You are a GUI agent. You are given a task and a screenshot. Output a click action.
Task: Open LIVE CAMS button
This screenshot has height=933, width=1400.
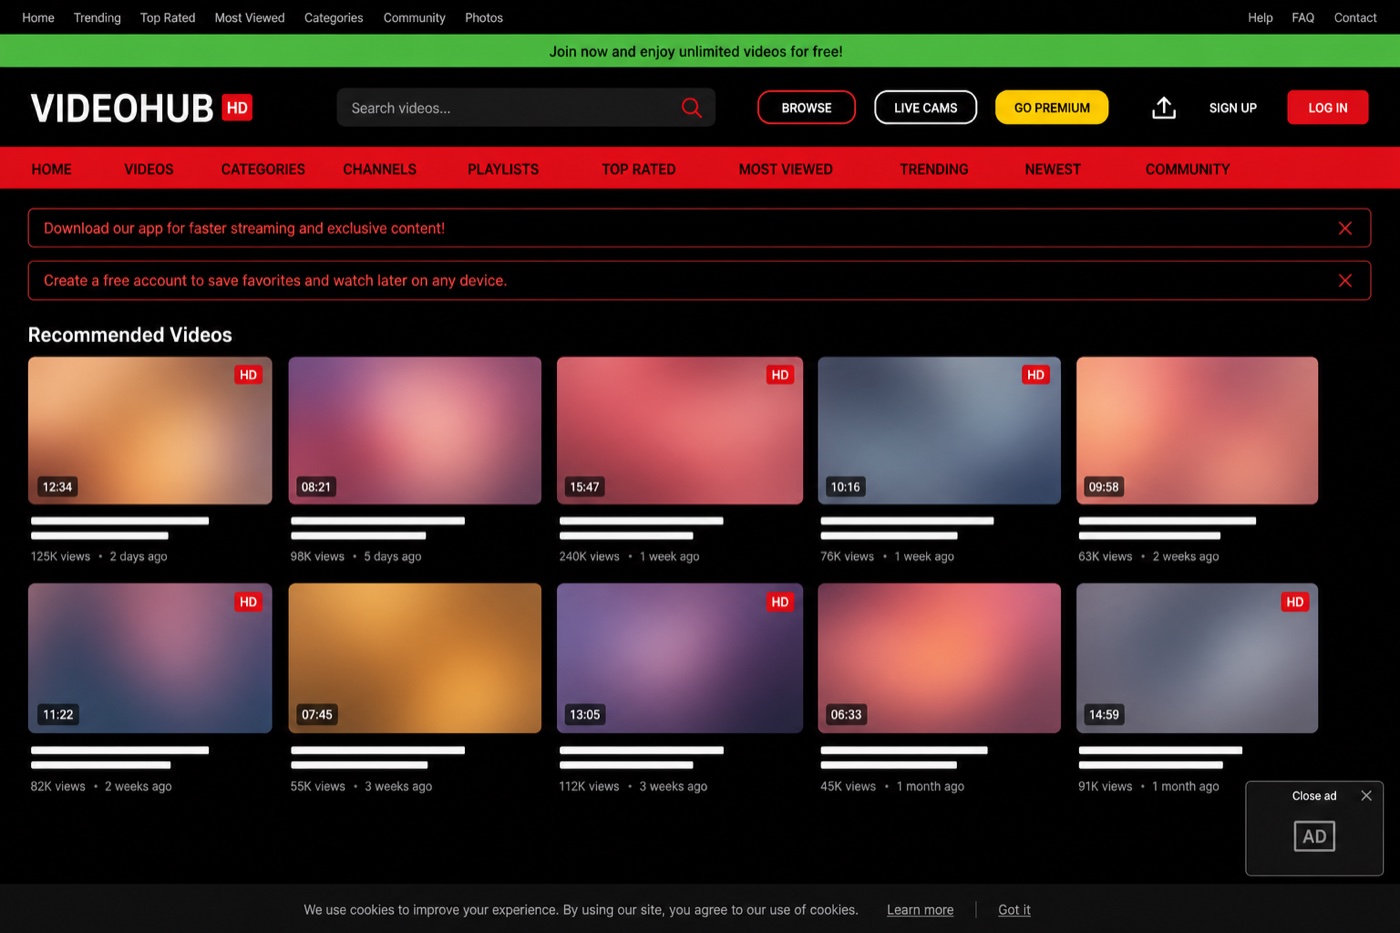[925, 108]
